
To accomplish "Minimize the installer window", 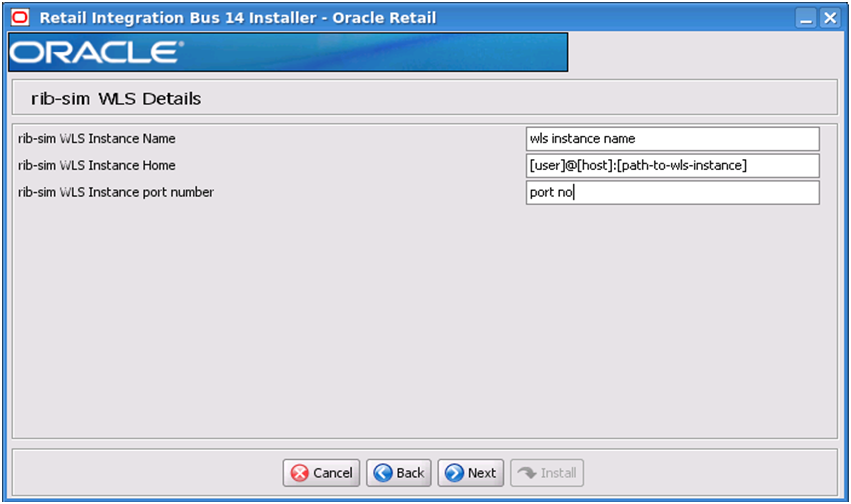I will [x=806, y=18].
